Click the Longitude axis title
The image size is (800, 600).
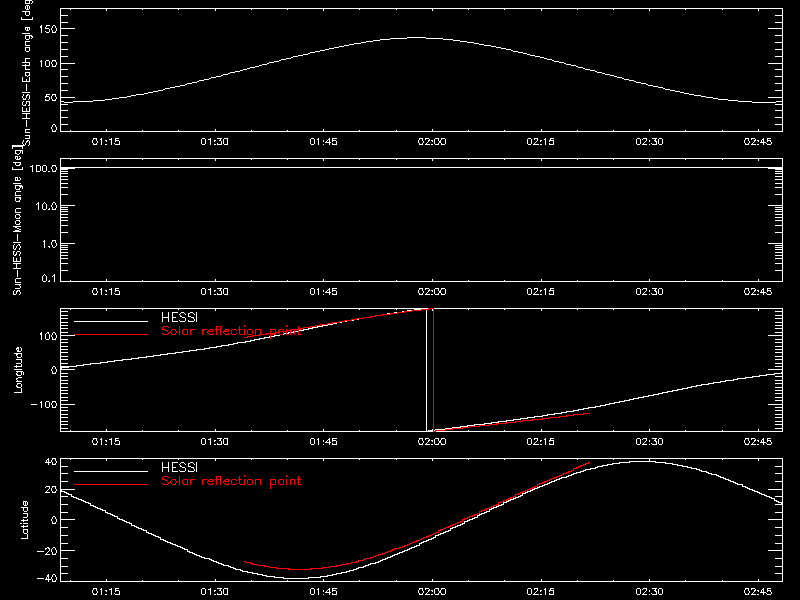pos(18,370)
